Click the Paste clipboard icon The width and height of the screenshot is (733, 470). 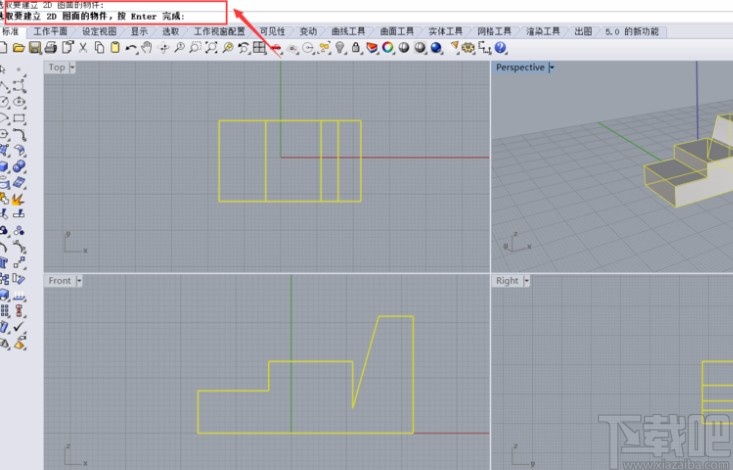pos(115,48)
